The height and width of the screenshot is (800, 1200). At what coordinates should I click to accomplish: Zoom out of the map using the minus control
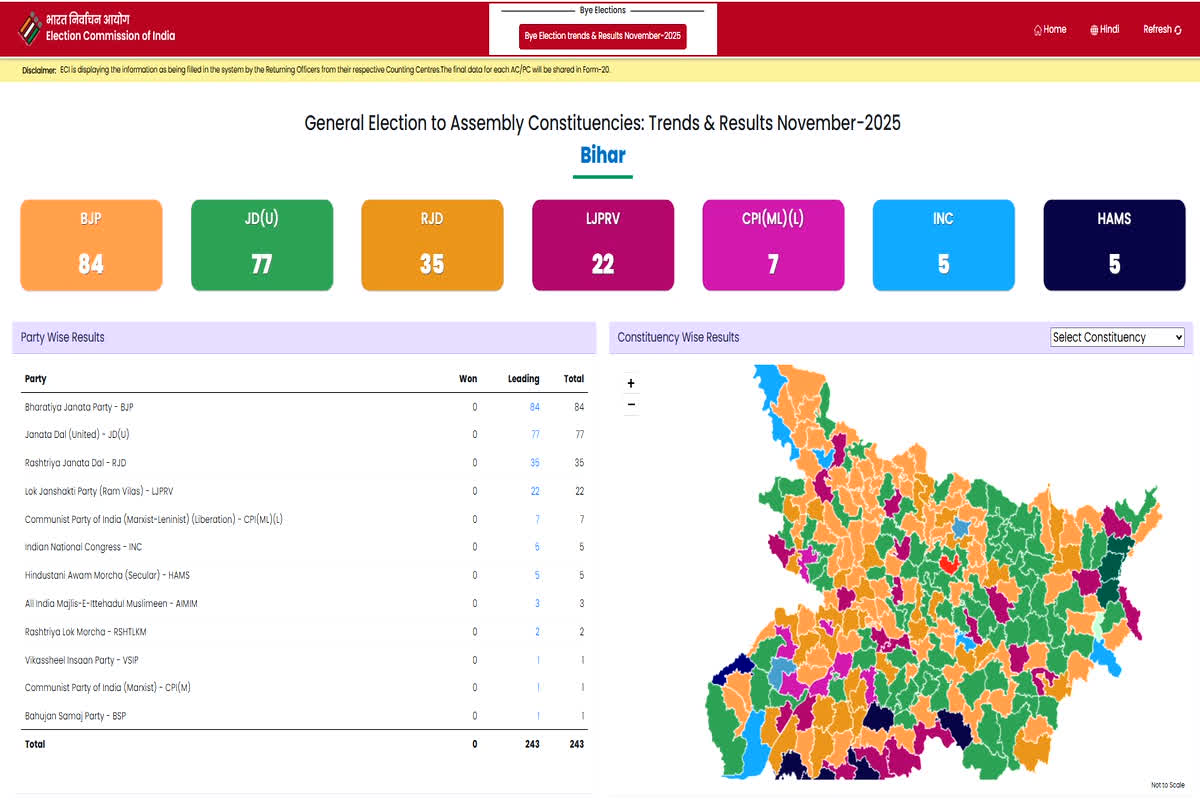[631, 404]
